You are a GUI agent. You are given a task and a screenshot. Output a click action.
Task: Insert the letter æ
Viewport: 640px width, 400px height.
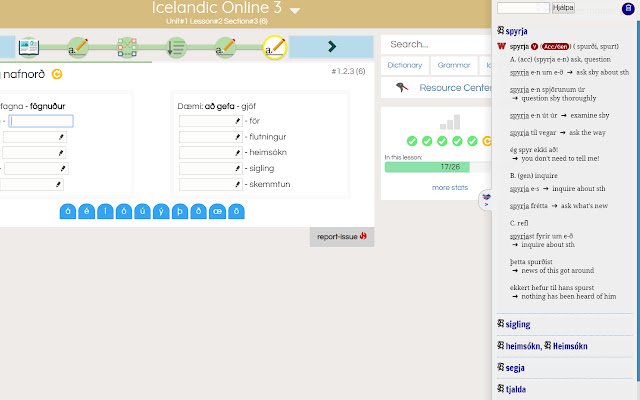[217, 211]
